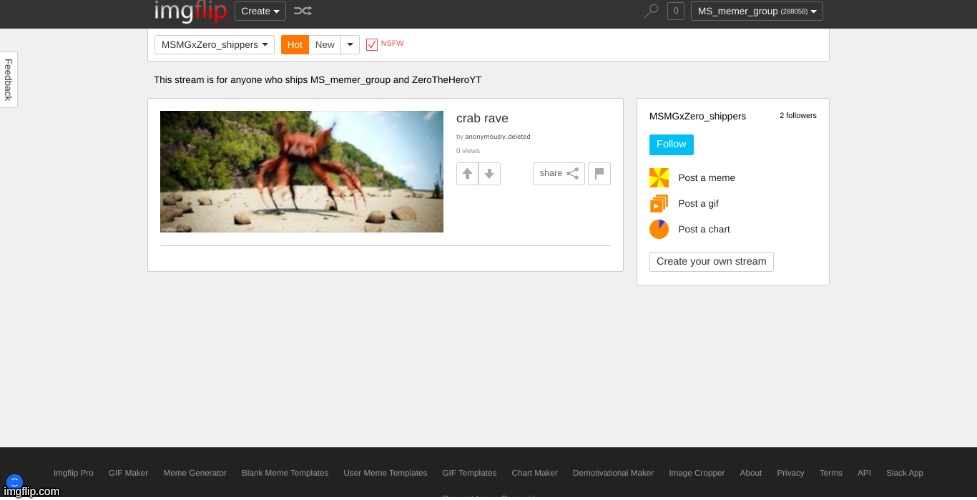Expand the MS_memer_group account menu
The height and width of the screenshot is (500, 977).
tap(756, 11)
